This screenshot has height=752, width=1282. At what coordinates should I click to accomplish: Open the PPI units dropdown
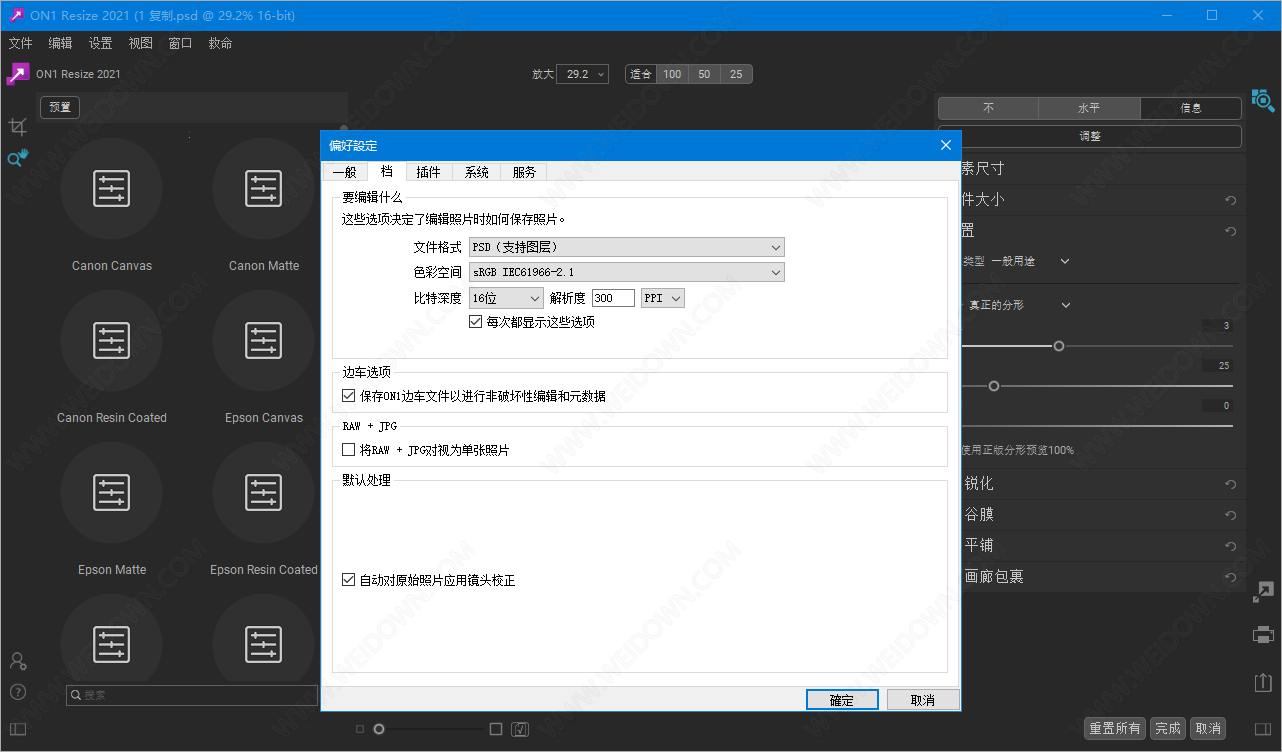tap(663, 298)
